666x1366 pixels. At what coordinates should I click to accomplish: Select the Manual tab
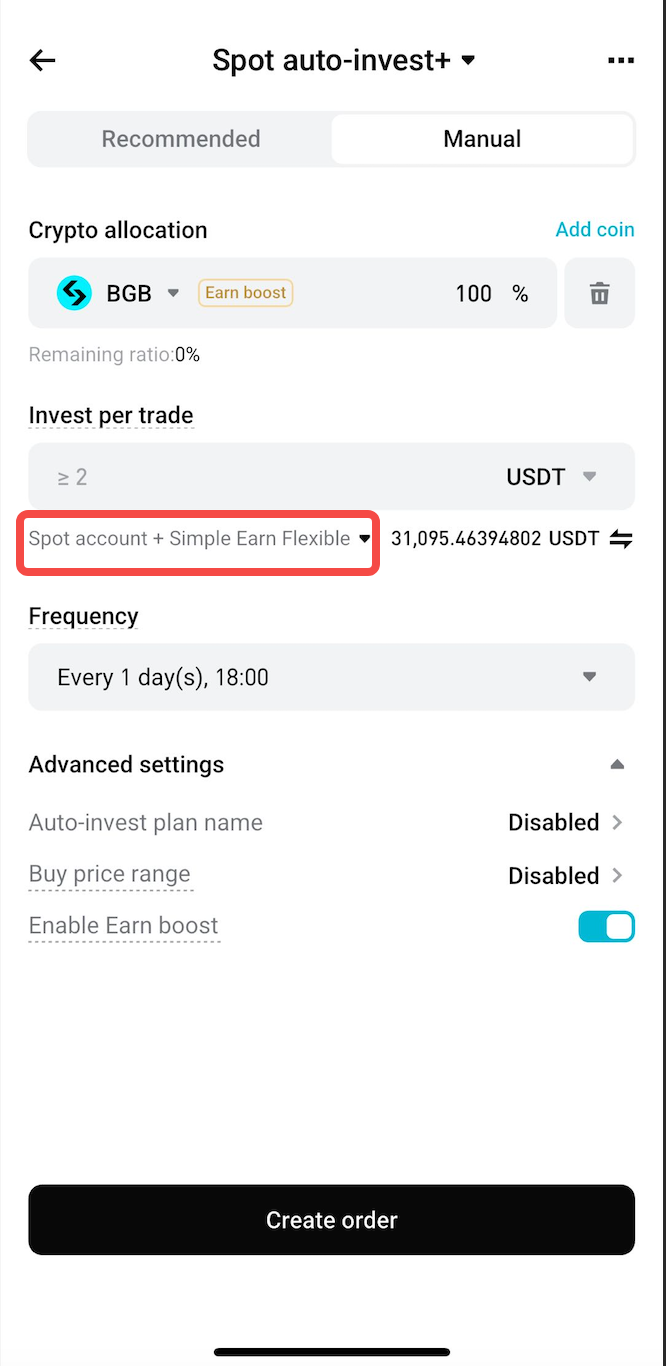click(x=481, y=139)
